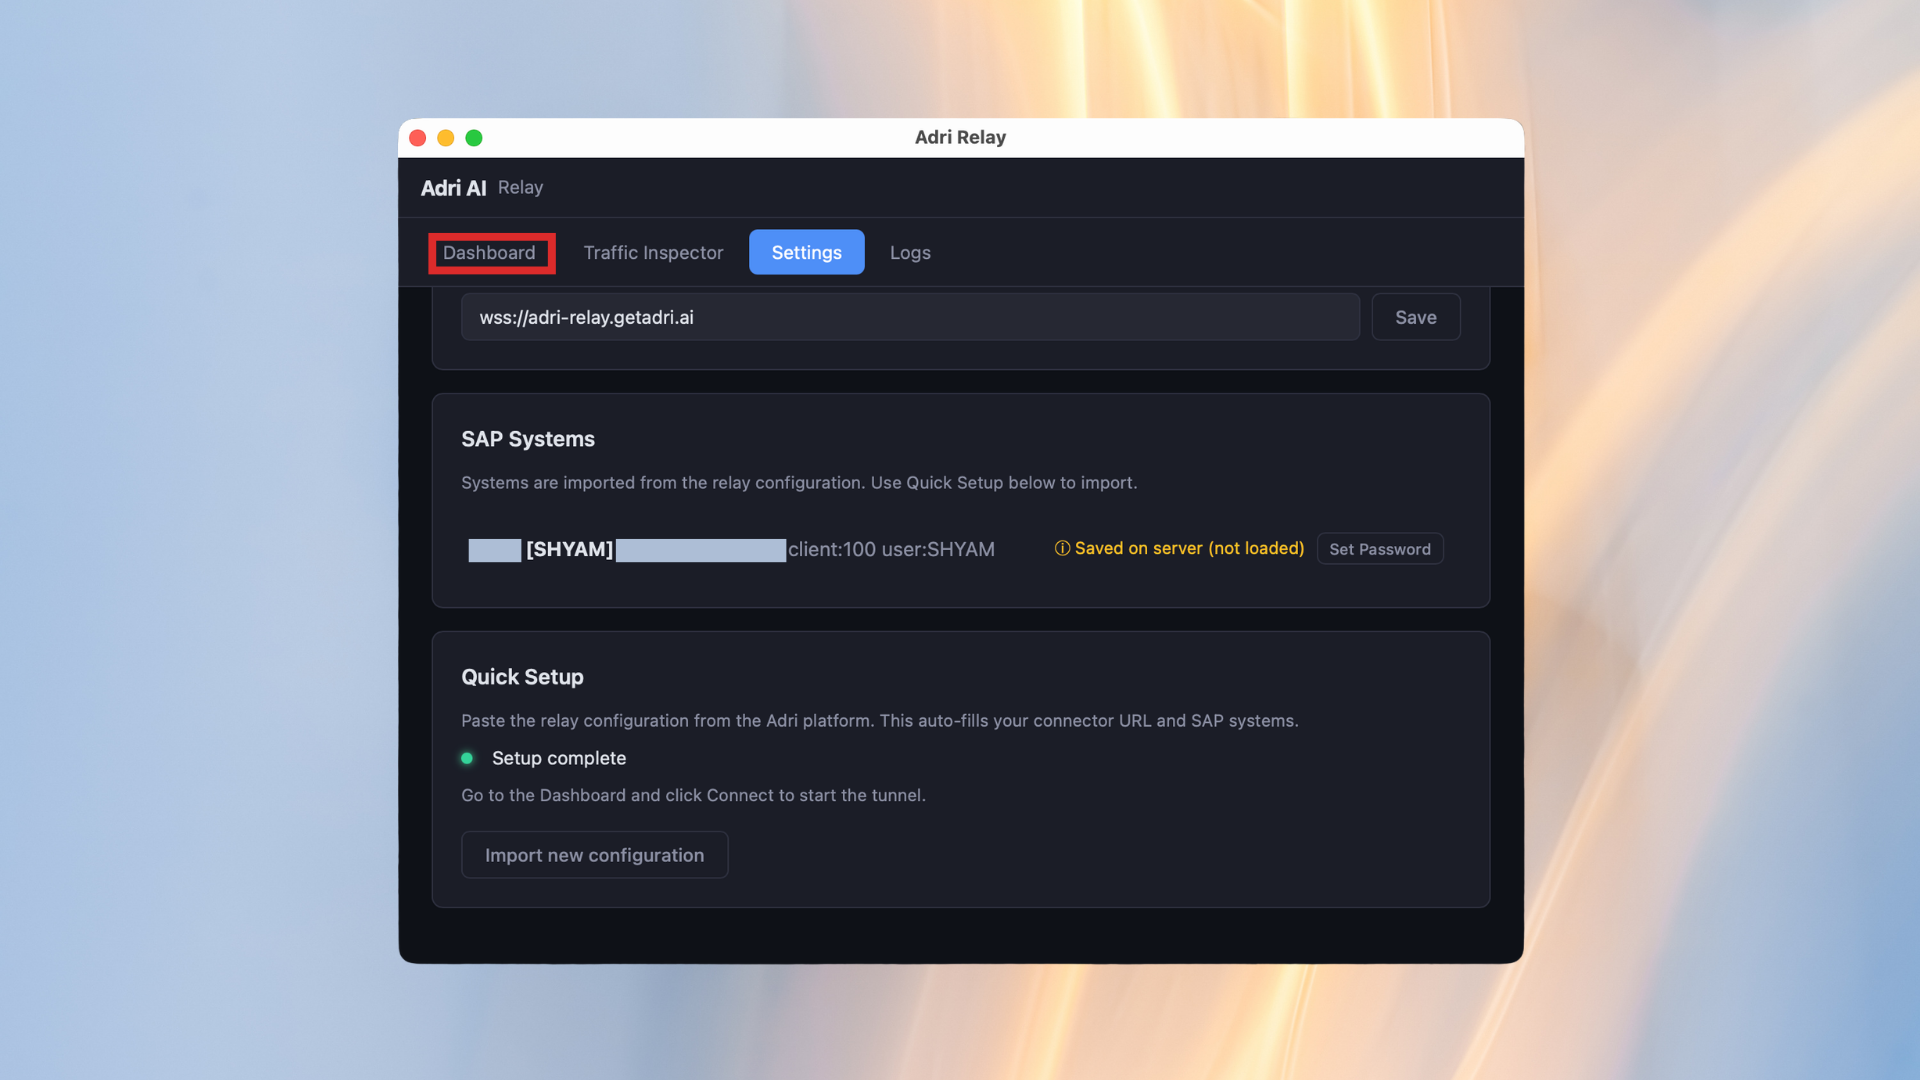Click the relay URL input field
1920x1080 pixels.
pos(909,317)
